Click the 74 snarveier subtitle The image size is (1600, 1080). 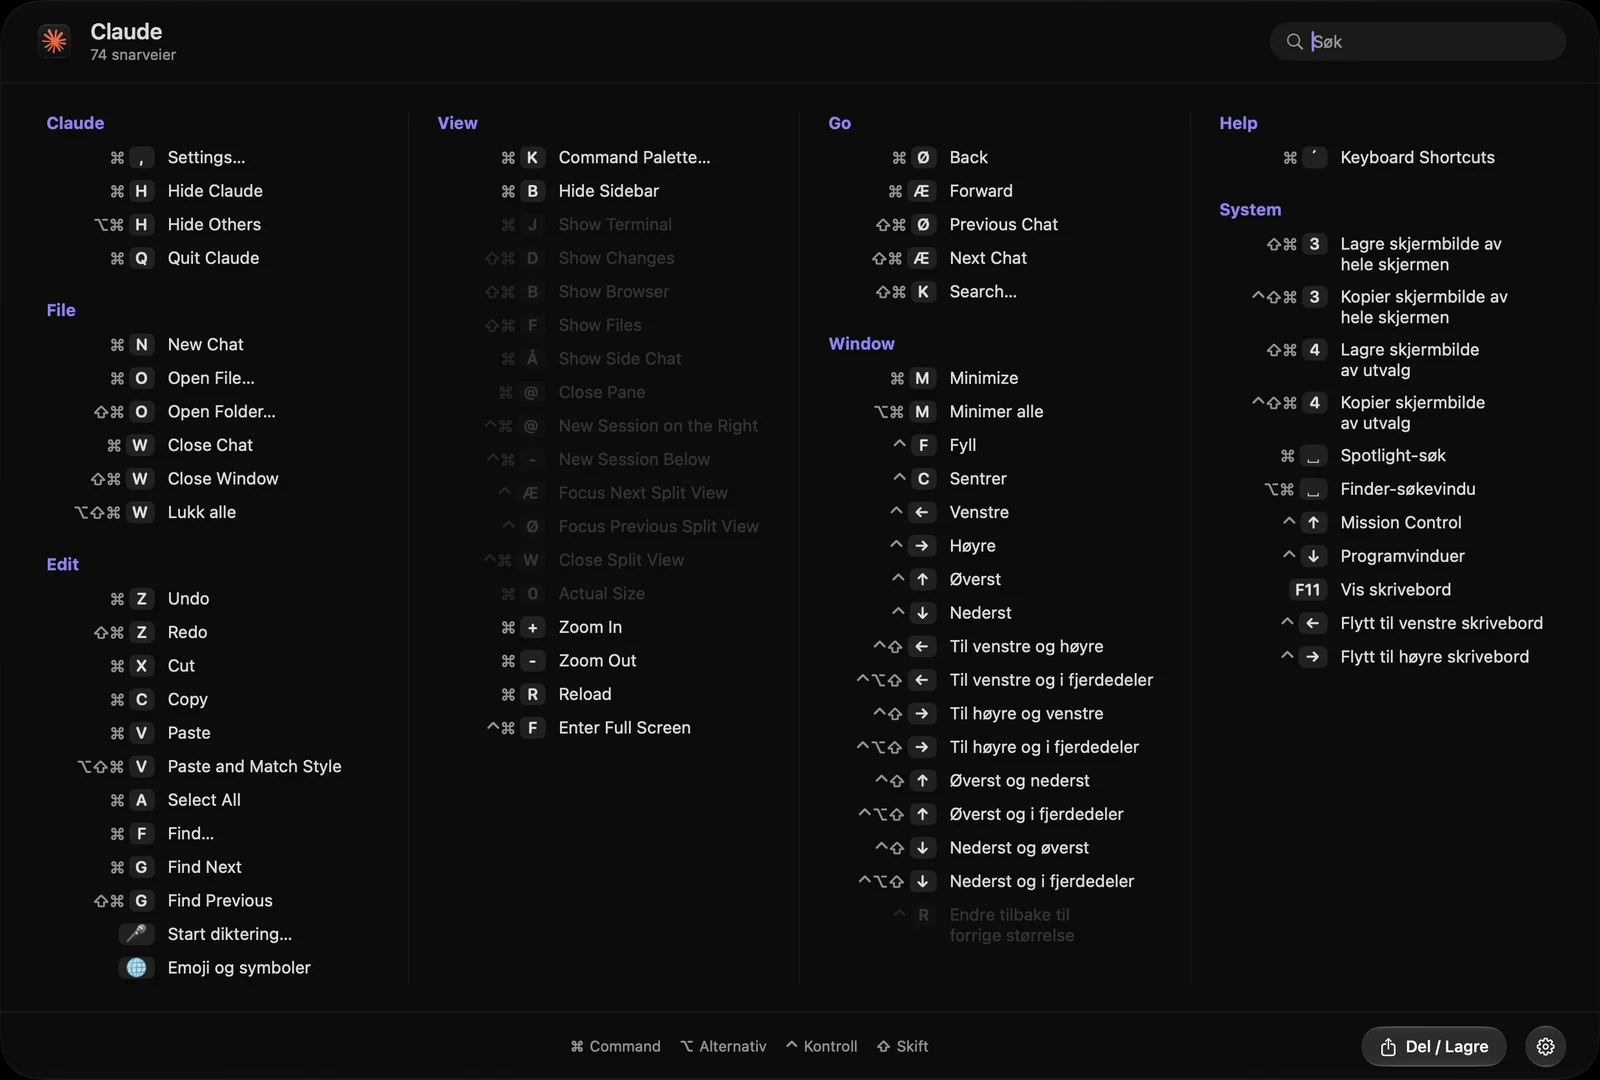click(133, 55)
